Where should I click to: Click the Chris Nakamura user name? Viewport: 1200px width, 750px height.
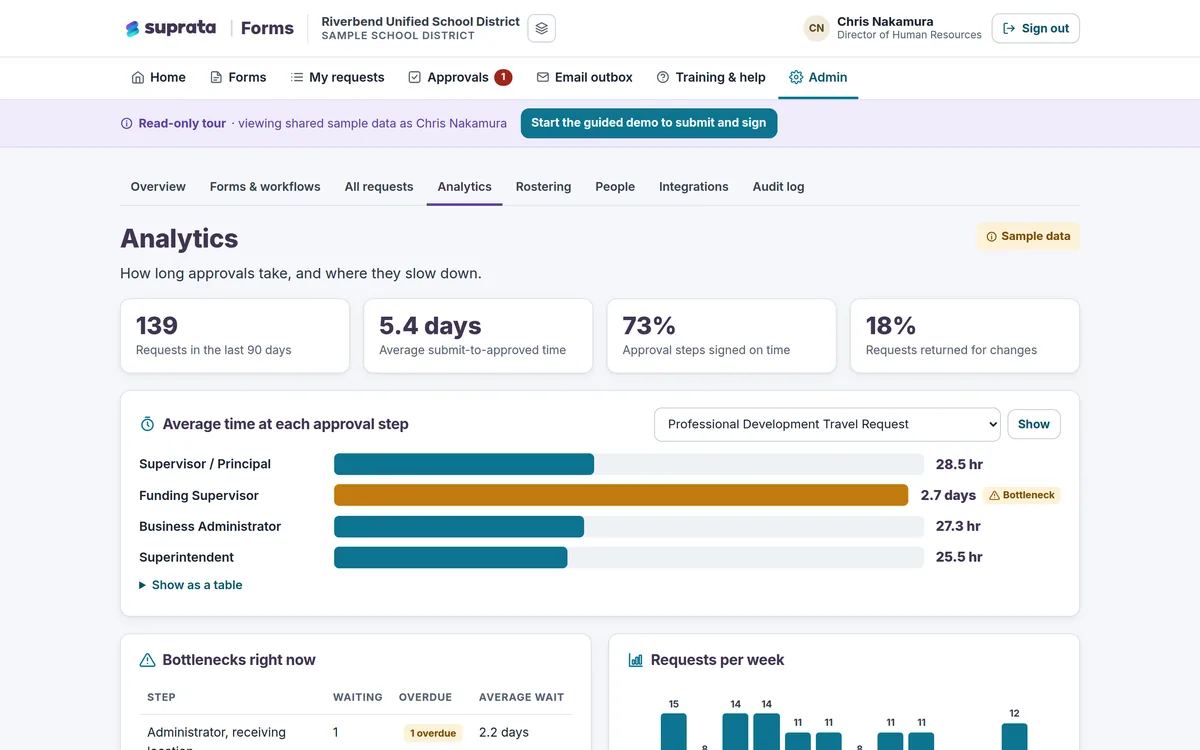pos(885,21)
